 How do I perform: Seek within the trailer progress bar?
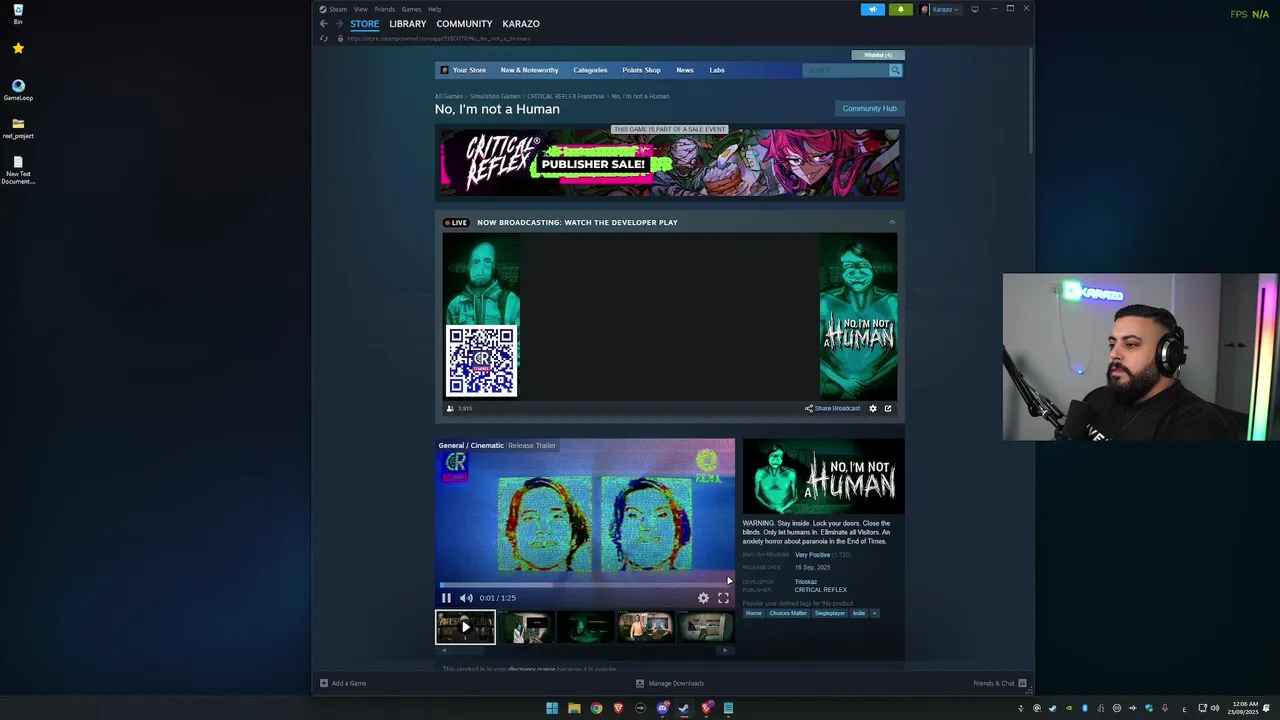(x=585, y=584)
